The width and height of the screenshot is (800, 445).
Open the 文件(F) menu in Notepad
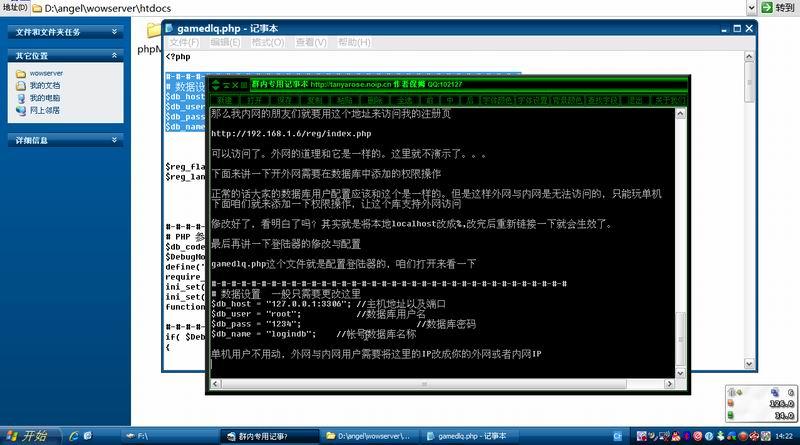184,43
